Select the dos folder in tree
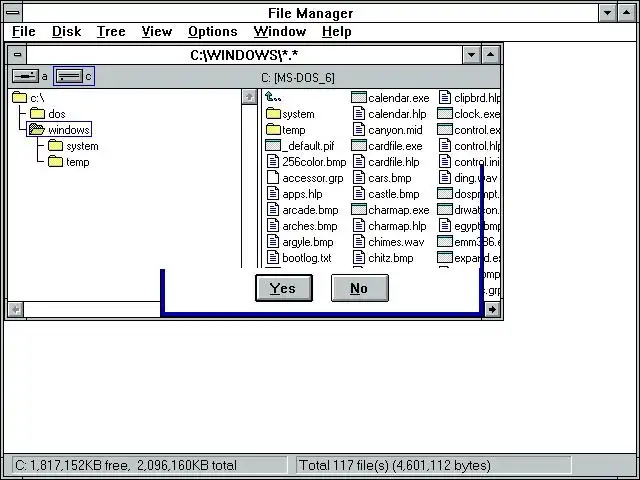The width and height of the screenshot is (640, 480). 47,113
